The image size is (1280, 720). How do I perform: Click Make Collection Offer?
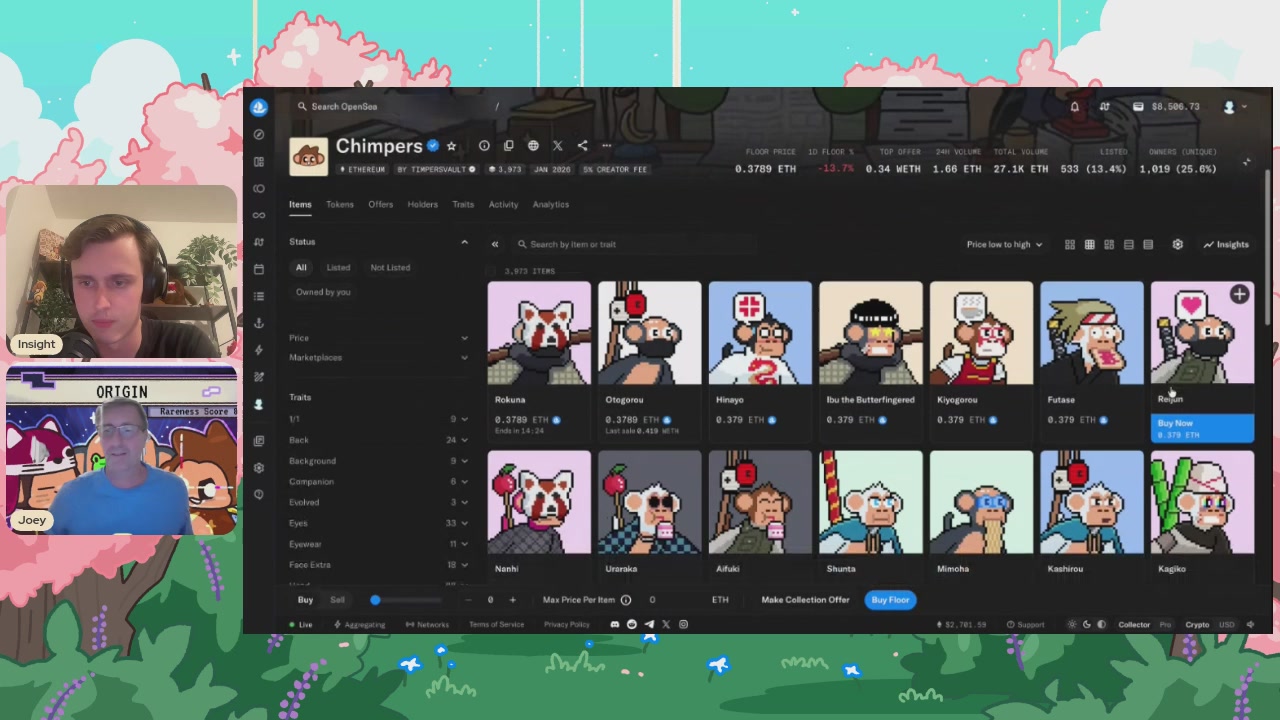coord(805,600)
